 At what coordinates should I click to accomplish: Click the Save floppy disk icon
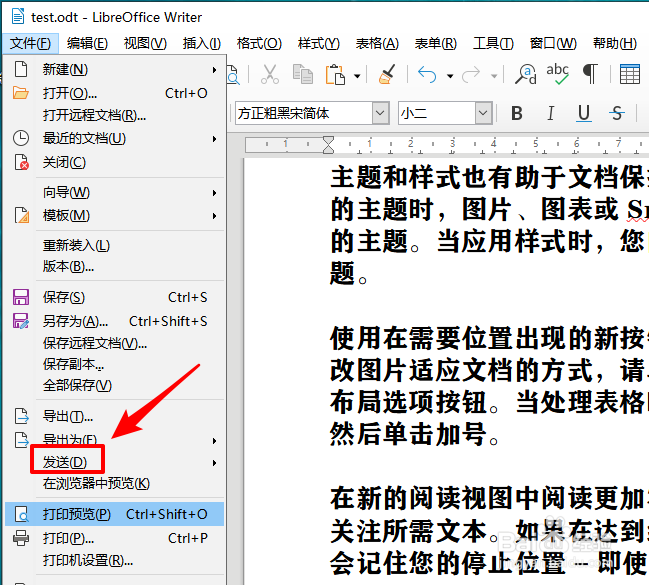point(21,297)
